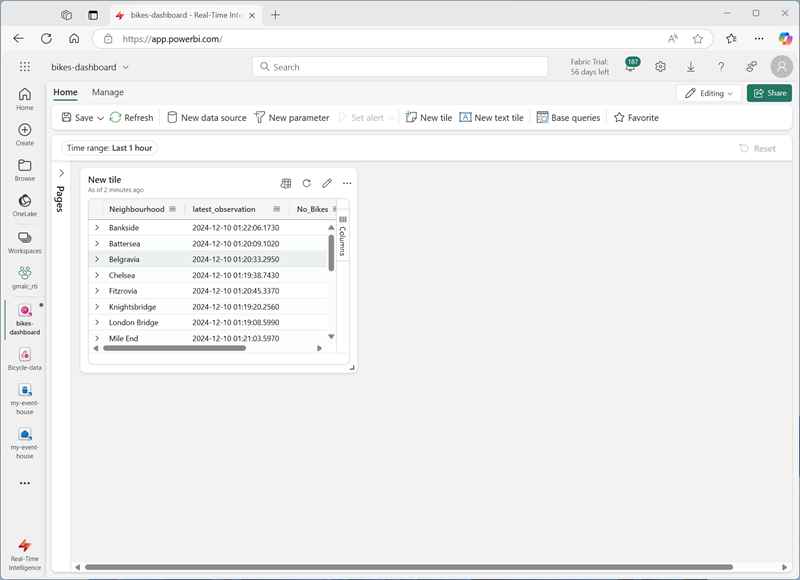Open Browse in the left sidebar
Screen dimensions: 800x580
[24, 170]
